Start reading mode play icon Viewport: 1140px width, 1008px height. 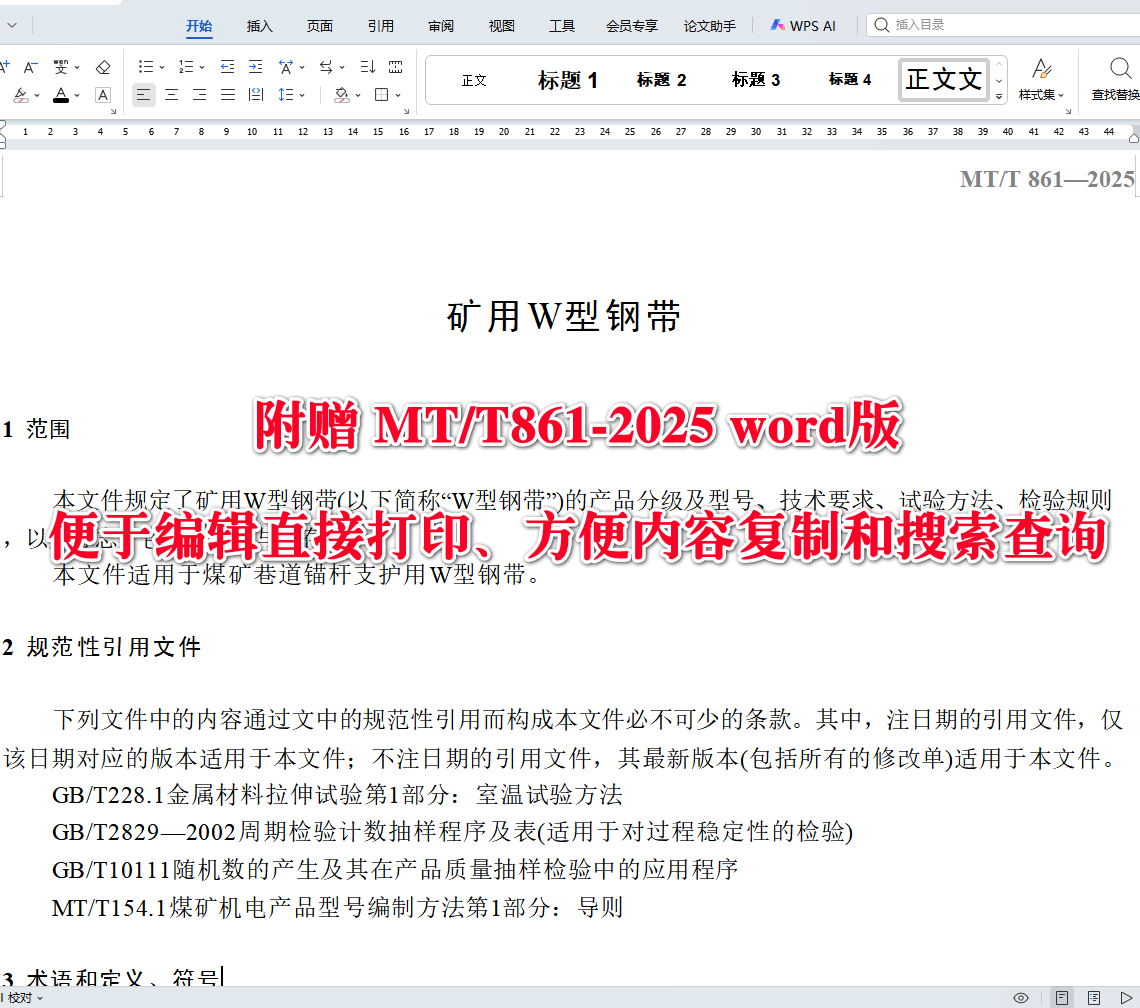coord(1126,998)
